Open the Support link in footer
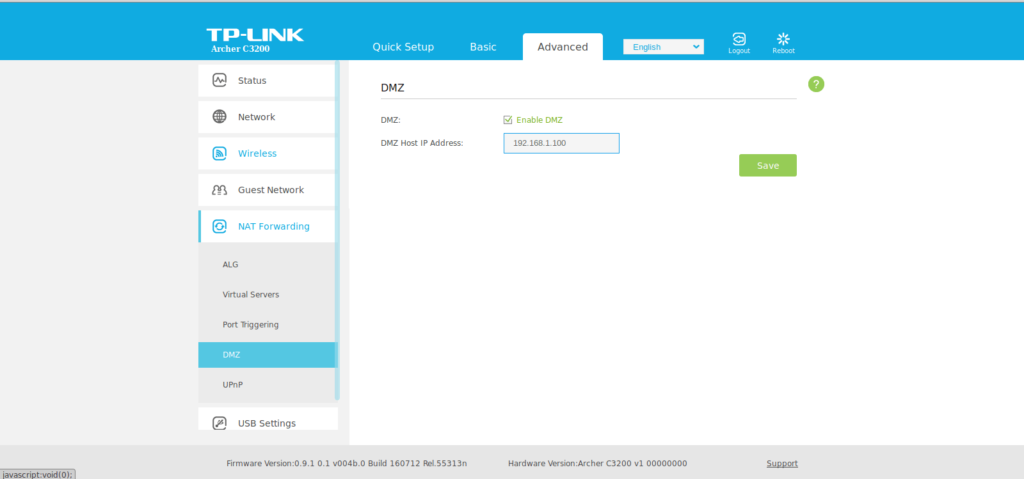 point(782,463)
